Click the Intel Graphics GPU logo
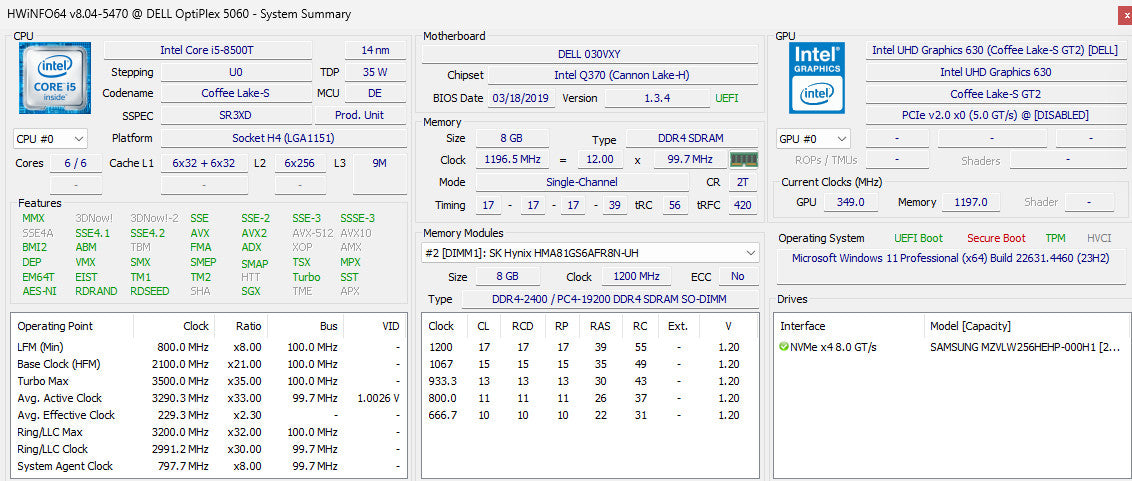This screenshot has width=1132, height=481. (x=817, y=78)
